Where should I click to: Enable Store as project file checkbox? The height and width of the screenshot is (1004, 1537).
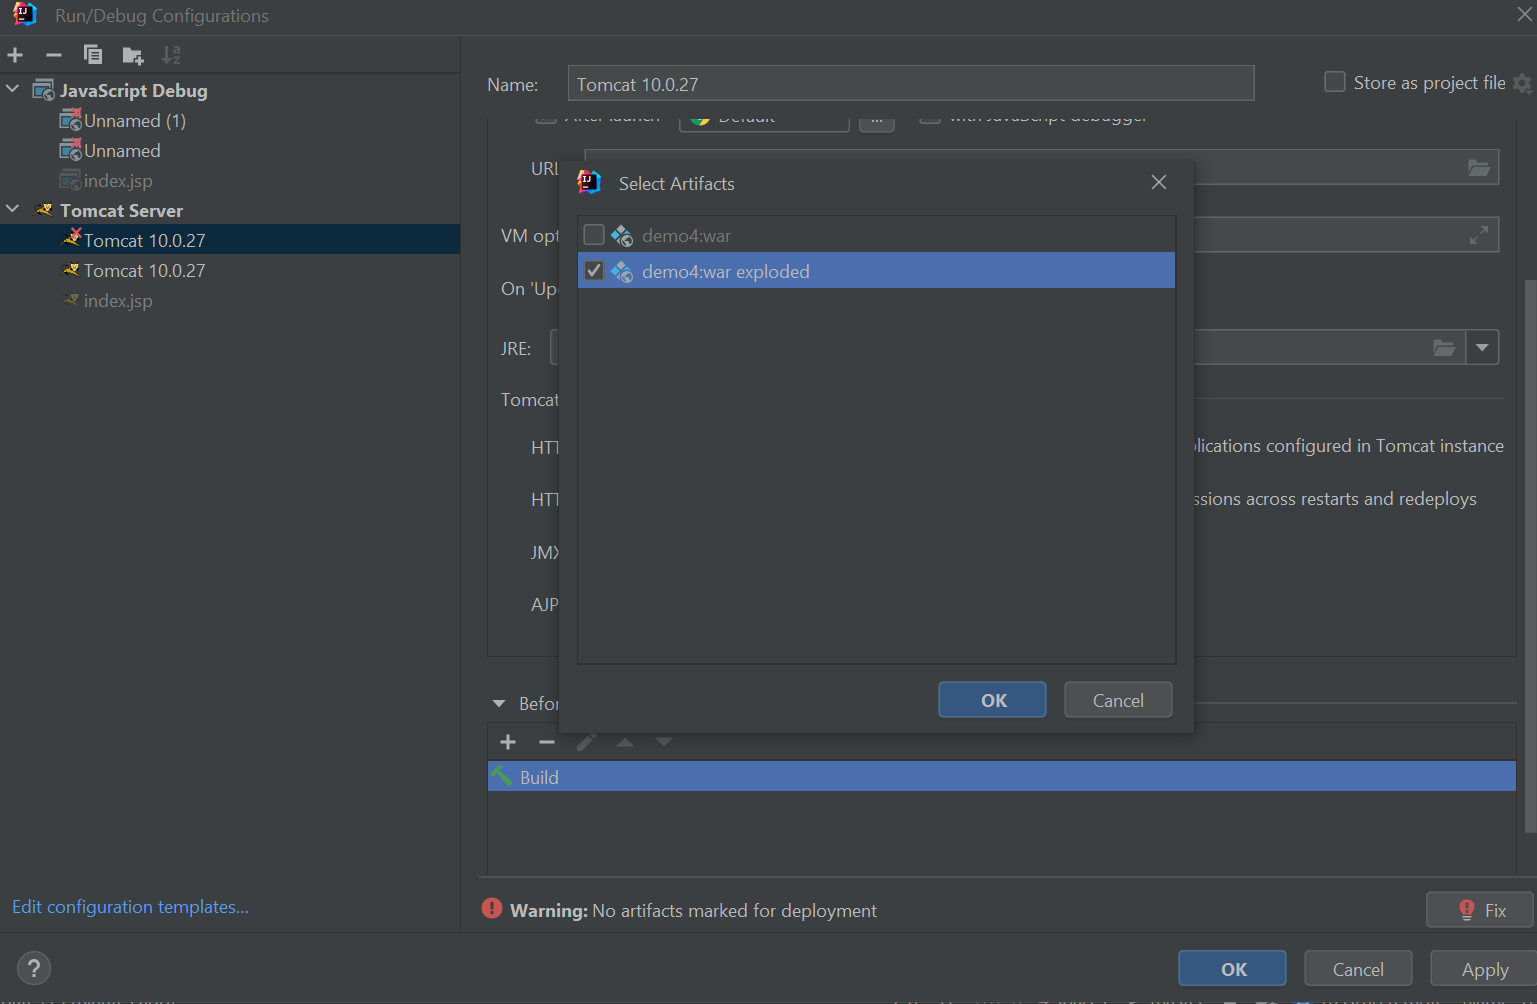click(1335, 82)
